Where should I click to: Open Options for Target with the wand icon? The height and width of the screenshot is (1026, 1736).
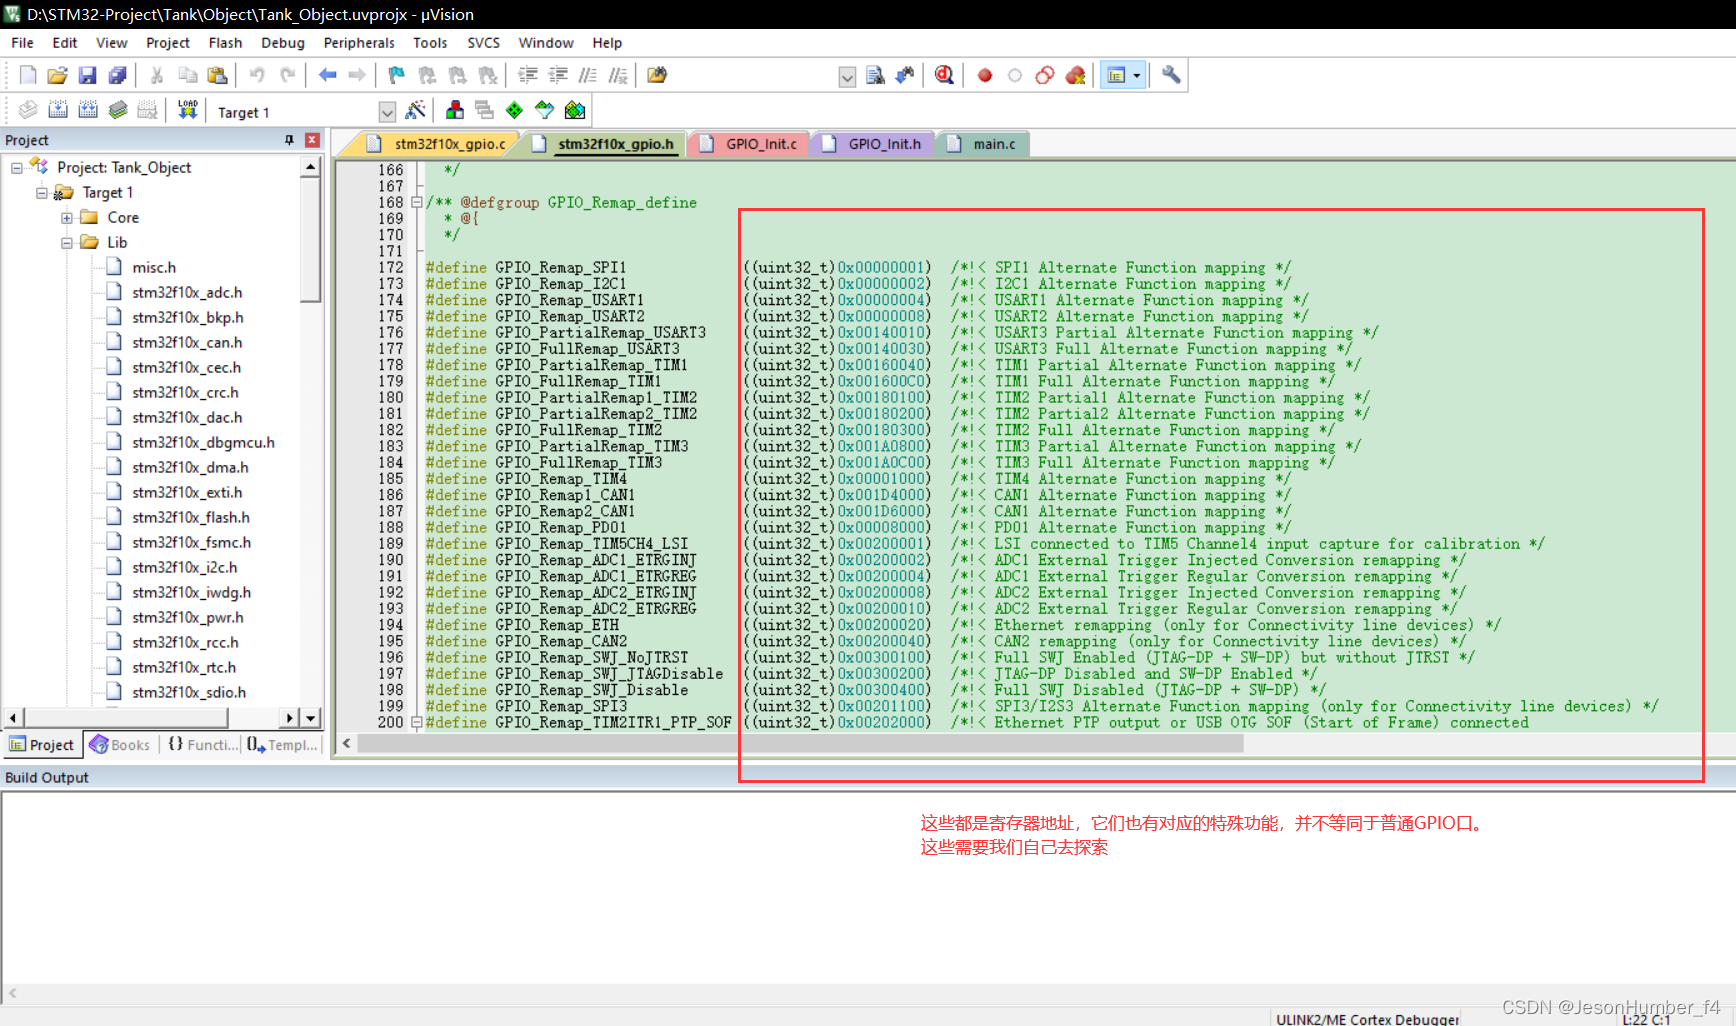(416, 110)
